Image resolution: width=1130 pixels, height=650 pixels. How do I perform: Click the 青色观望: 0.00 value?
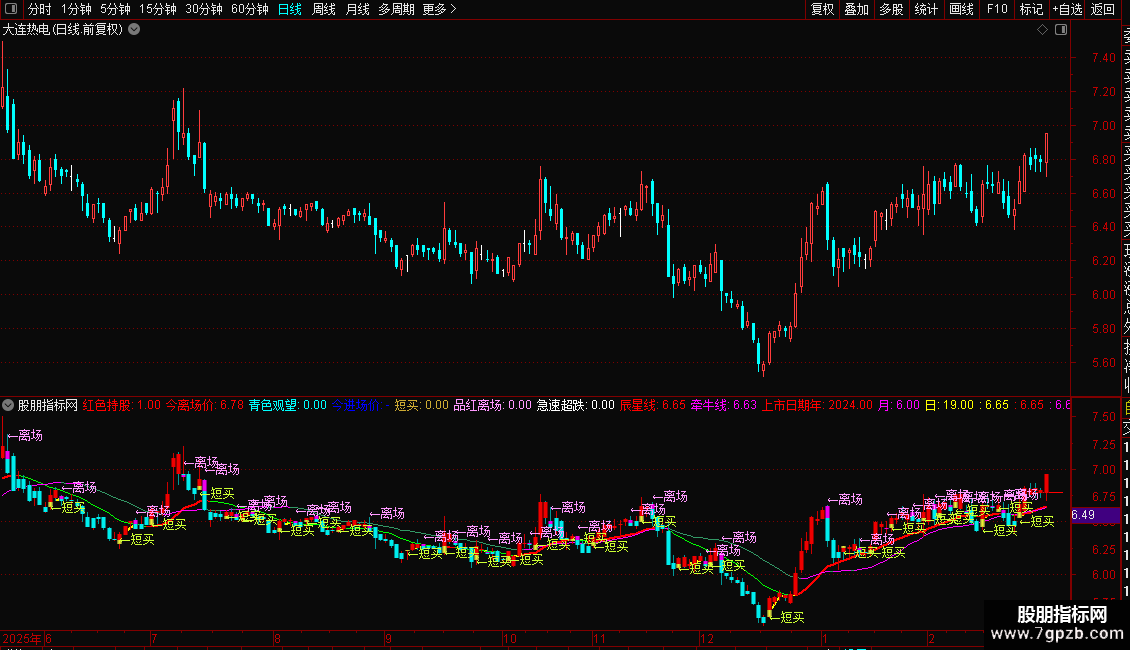(x=288, y=405)
